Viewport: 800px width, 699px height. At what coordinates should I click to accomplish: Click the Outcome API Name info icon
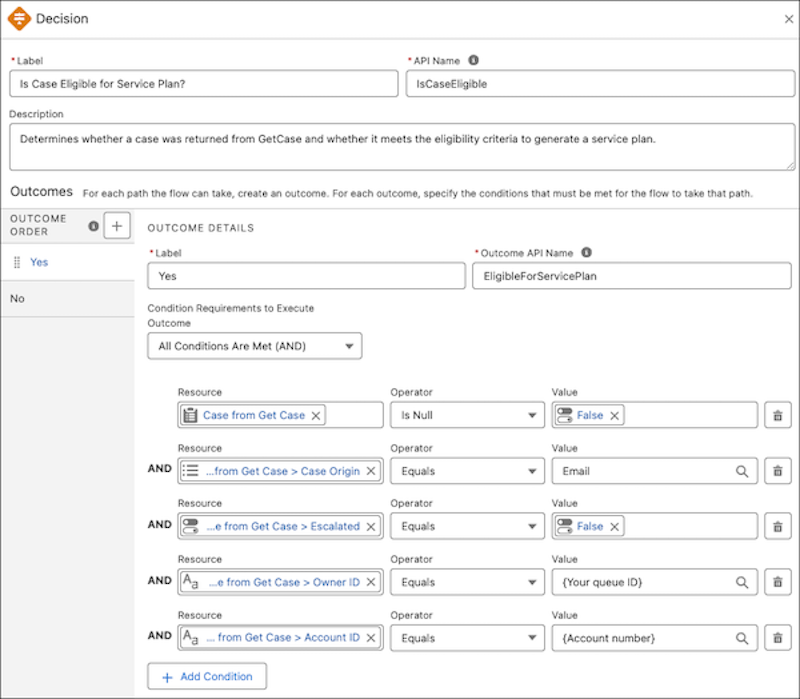pyautogui.click(x=586, y=253)
